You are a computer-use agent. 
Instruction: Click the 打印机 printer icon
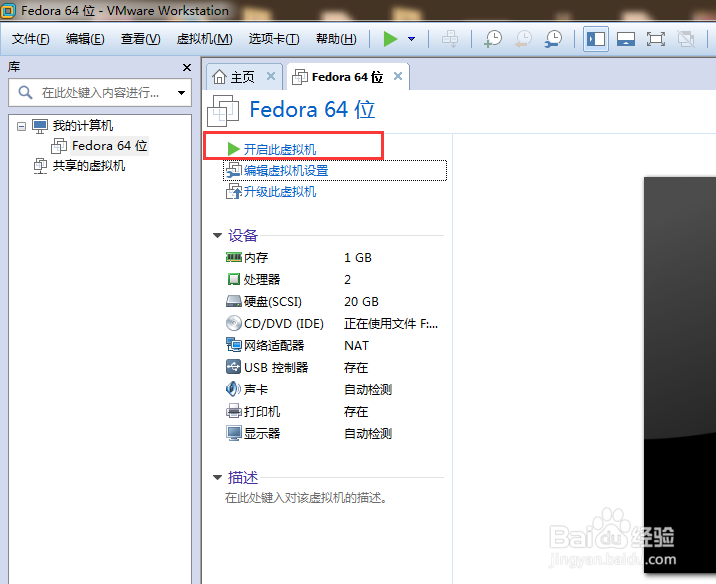click(234, 411)
